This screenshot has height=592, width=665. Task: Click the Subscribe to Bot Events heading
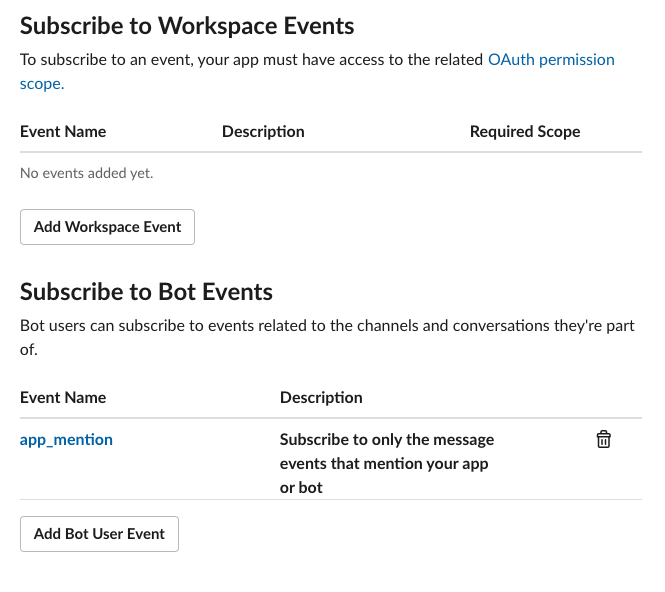(146, 292)
